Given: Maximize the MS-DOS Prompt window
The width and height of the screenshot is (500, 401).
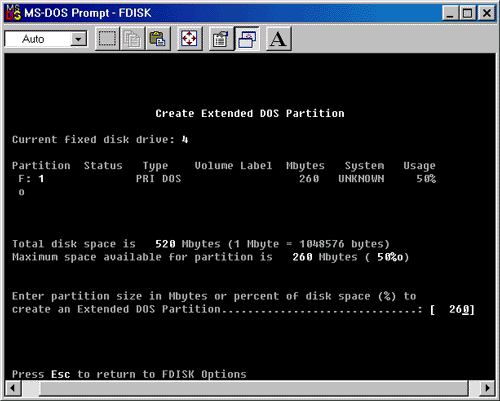Looking at the screenshot, I should [x=468, y=13].
